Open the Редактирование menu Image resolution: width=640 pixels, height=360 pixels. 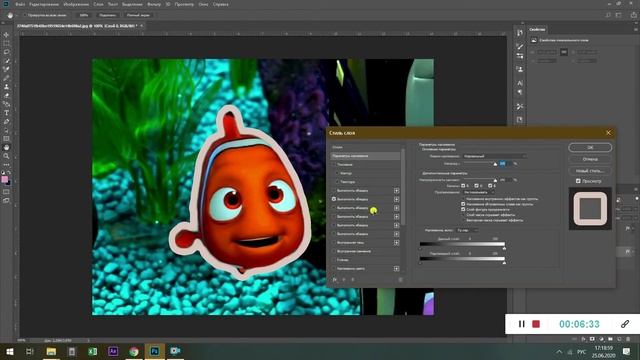44,4
